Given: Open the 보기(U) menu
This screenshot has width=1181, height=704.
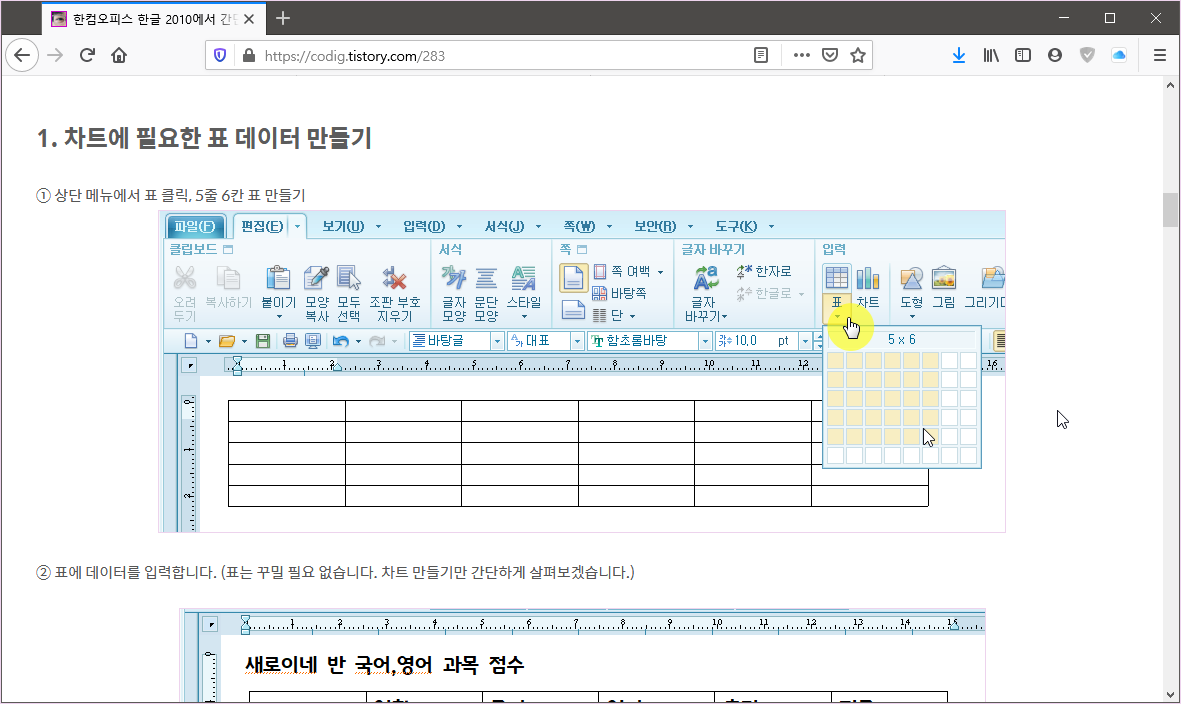Looking at the screenshot, I should pos(343,226).
